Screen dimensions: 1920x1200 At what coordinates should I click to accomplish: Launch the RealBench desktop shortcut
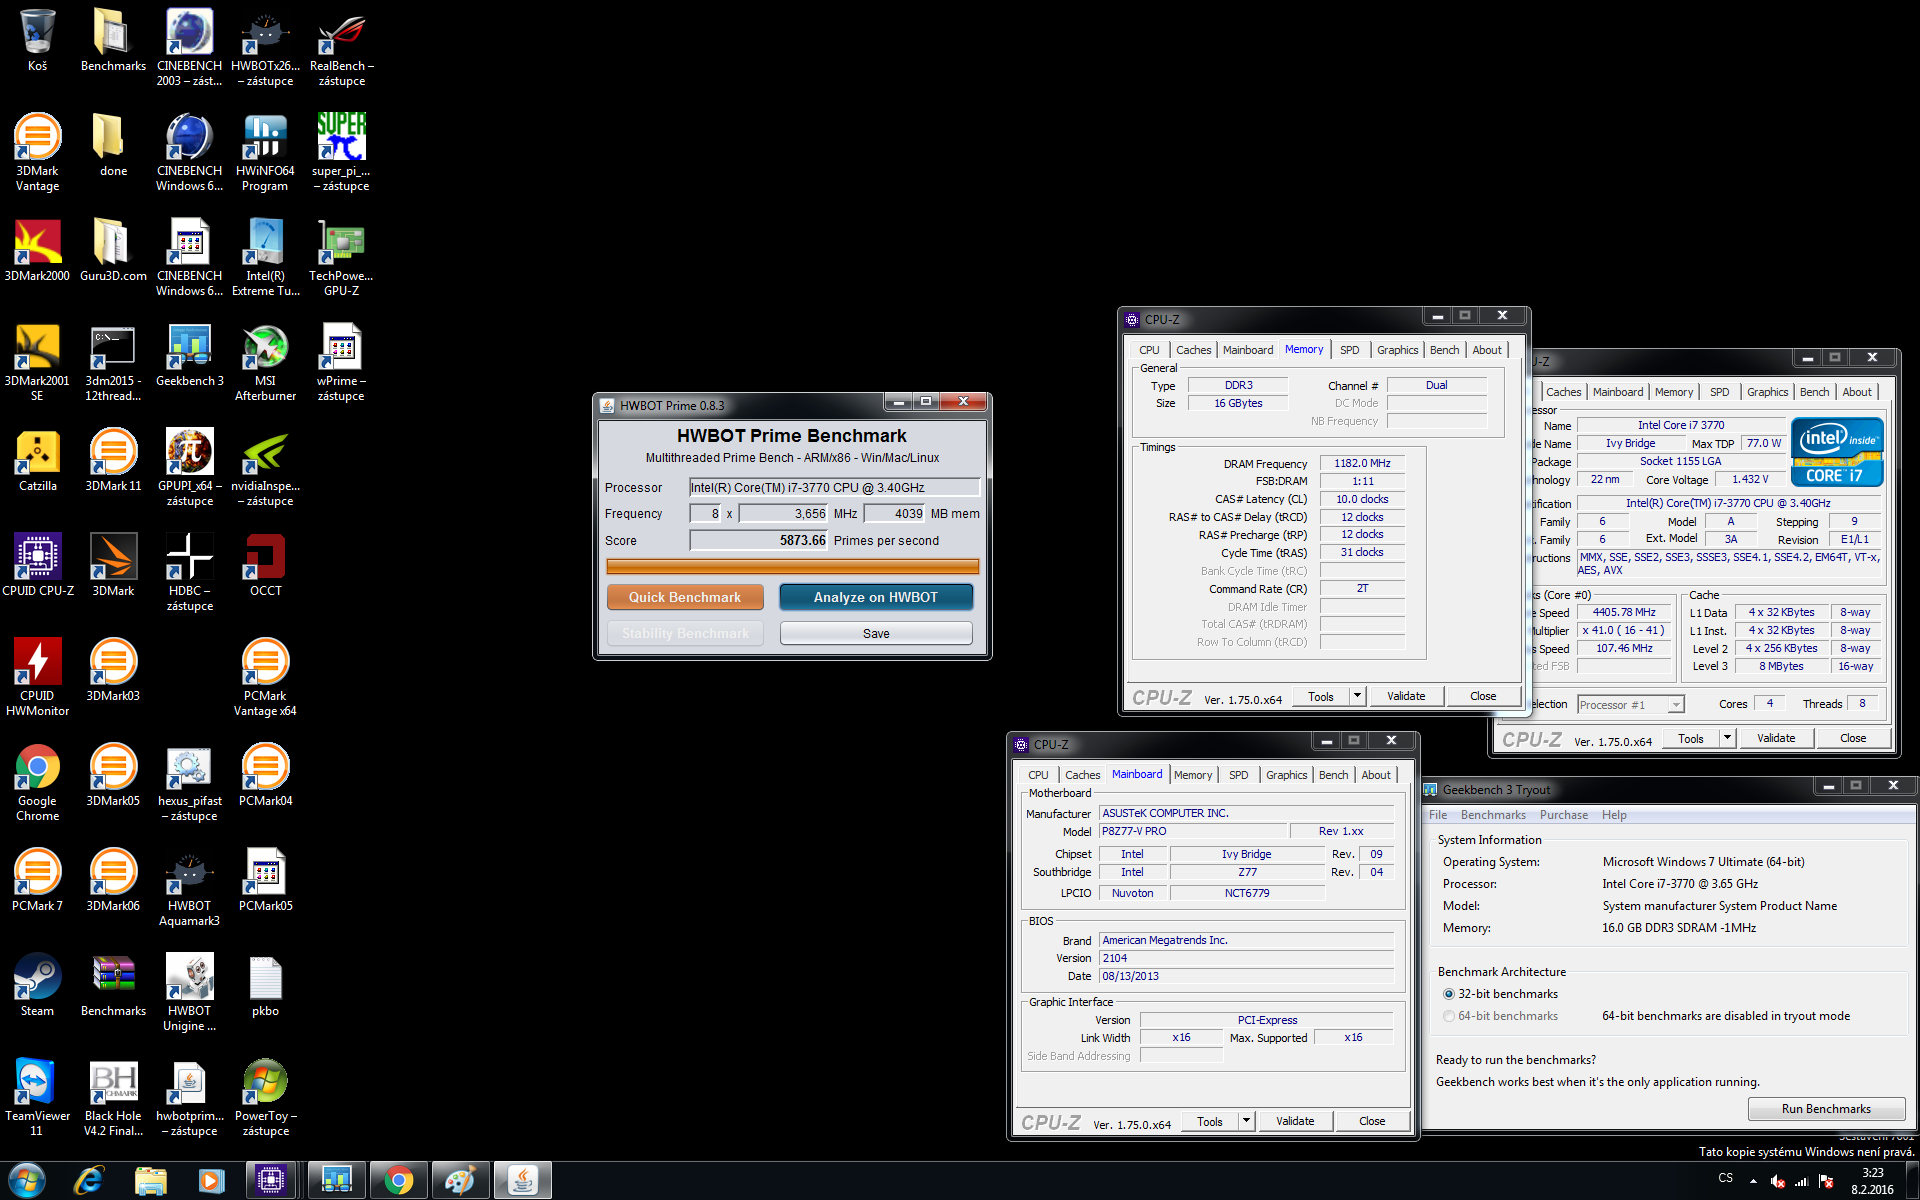click(x=341, y=47)
